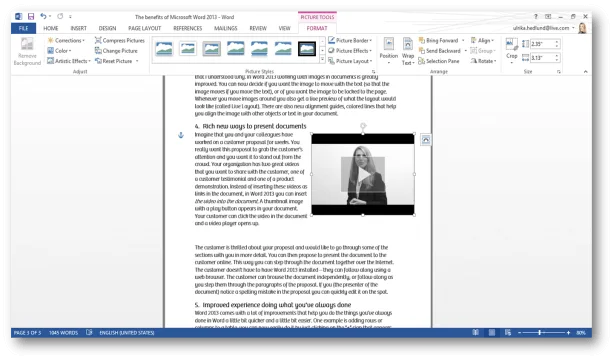Screen dimensions: 614x361
Task: Click the Layout Options button beside the image
Action: [426, 140]
